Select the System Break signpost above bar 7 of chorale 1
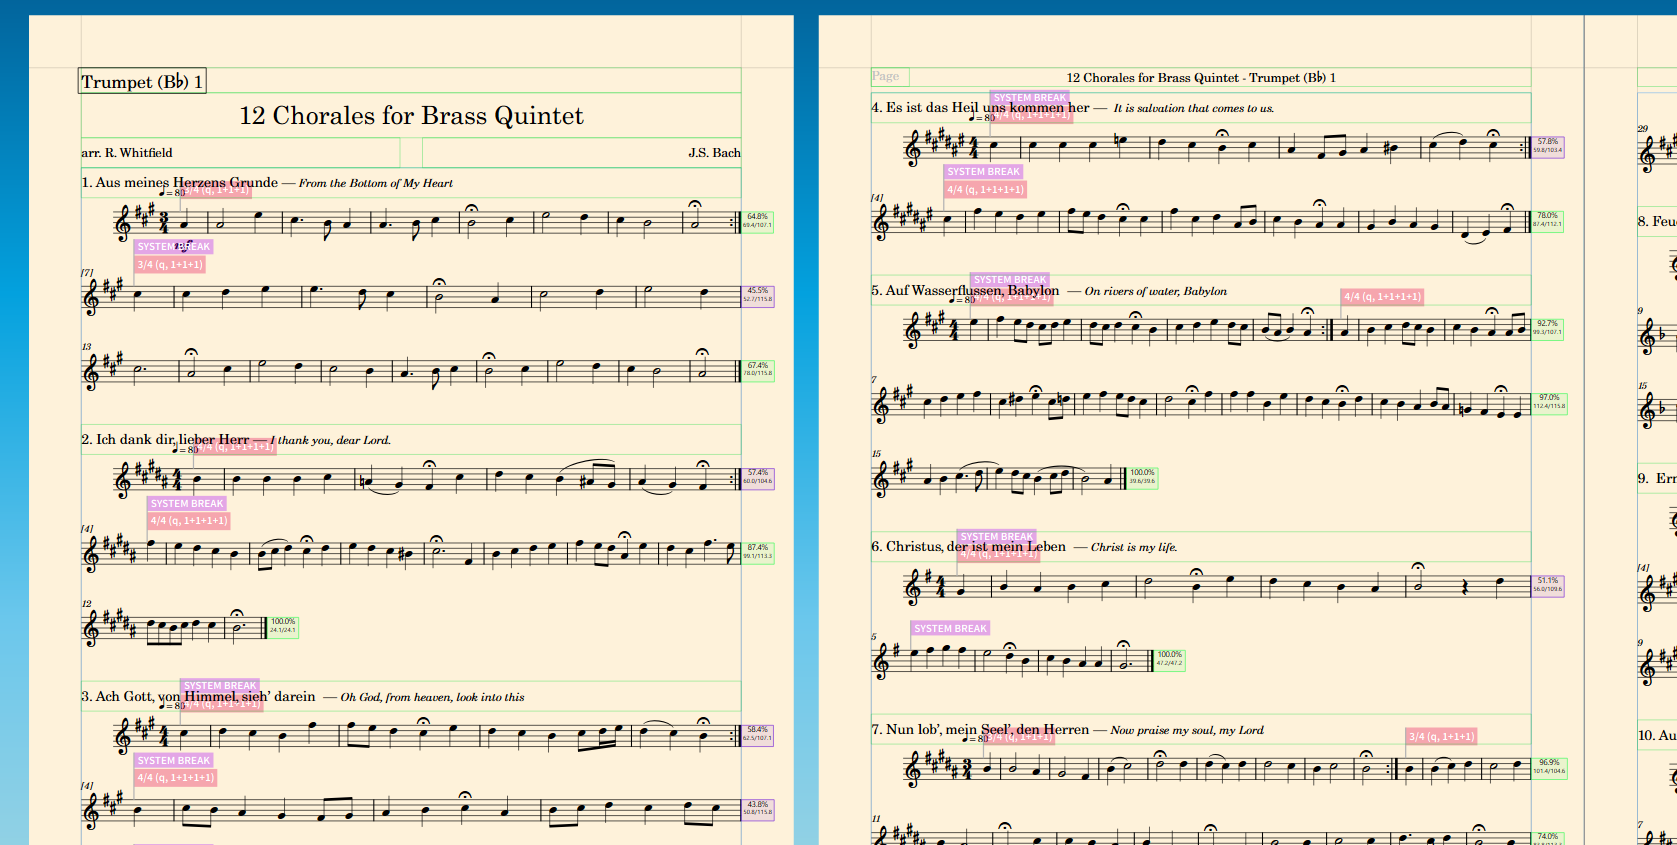Screen dimensions: 1677x845 click(x=173, y=247)
